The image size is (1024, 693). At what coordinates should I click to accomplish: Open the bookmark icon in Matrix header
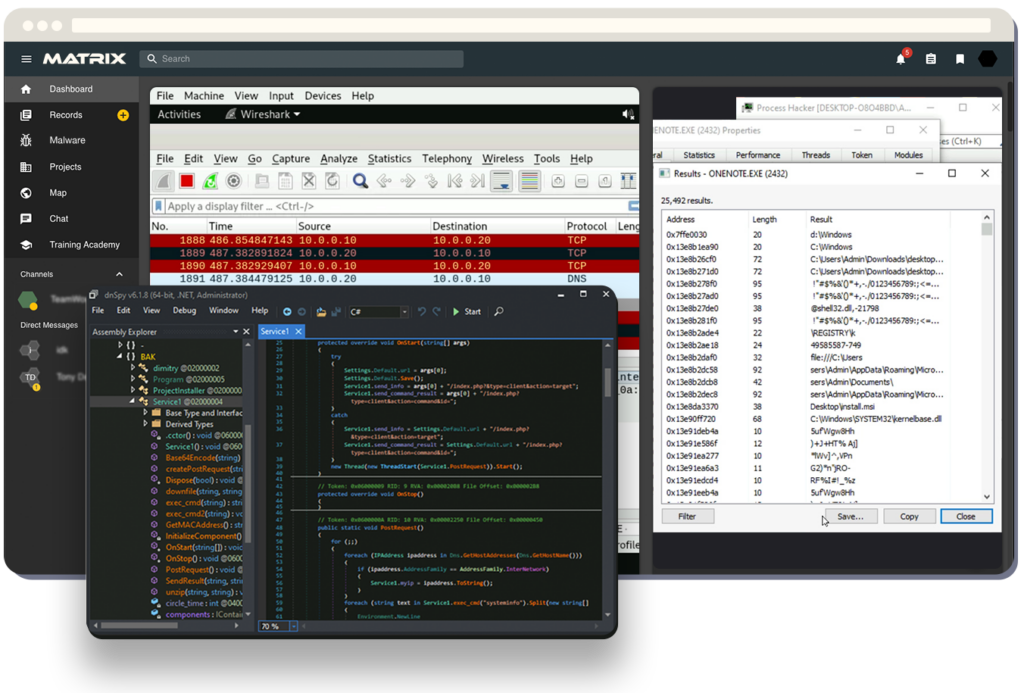(960, 59)
